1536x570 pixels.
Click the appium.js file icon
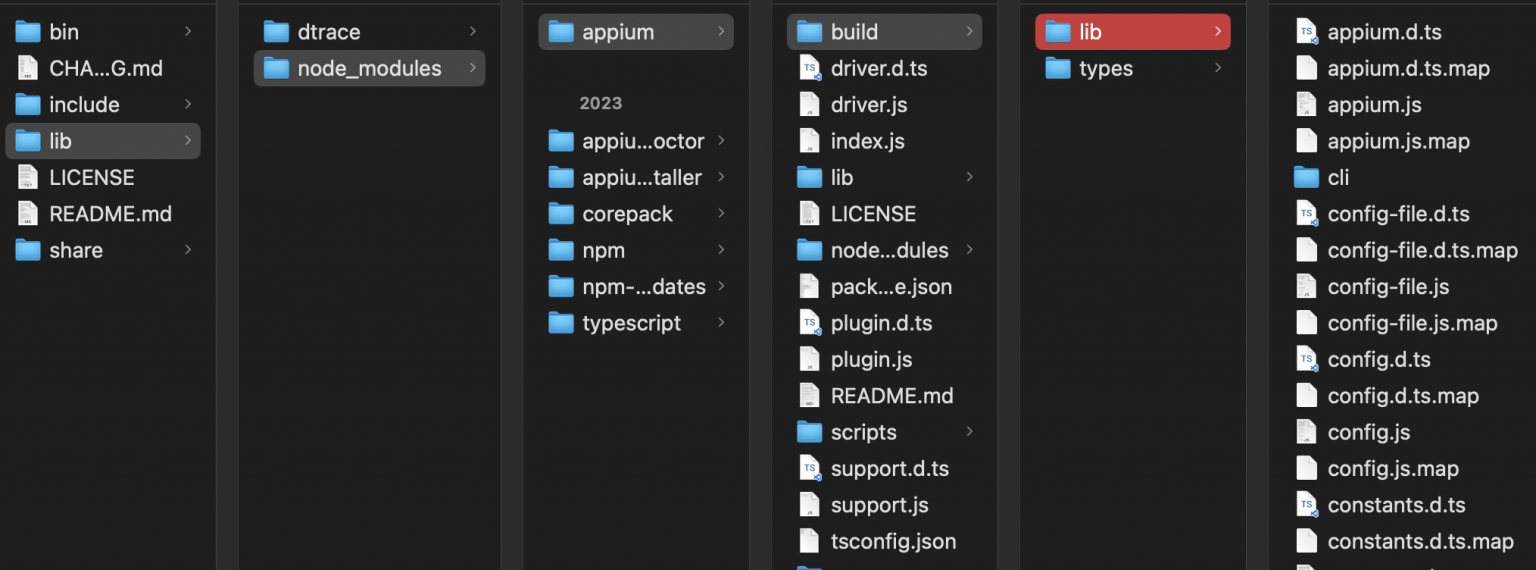point(1306,105)
